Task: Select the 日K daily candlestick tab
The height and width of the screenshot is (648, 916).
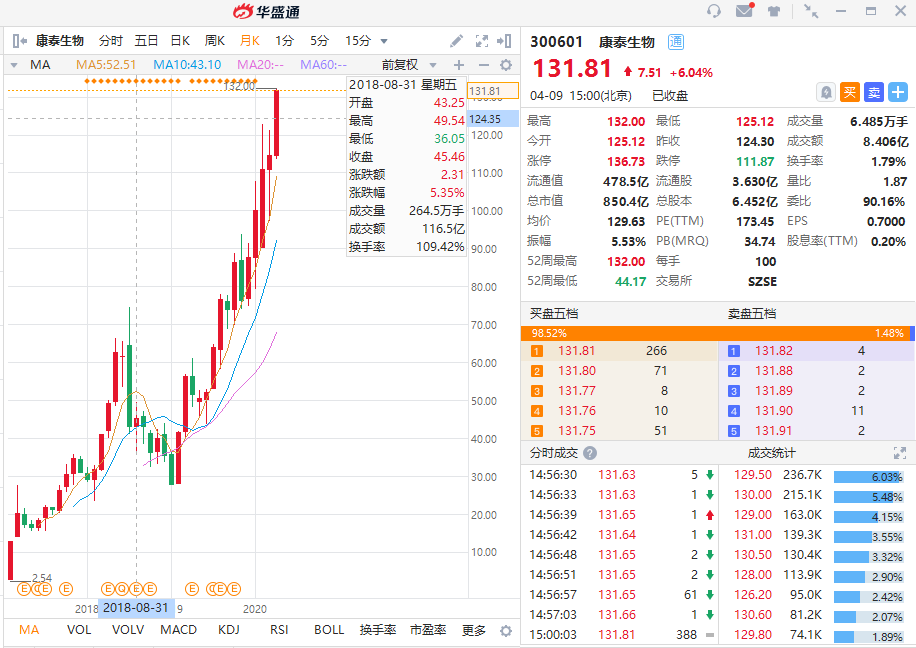Action: click(x=180, y=41)
